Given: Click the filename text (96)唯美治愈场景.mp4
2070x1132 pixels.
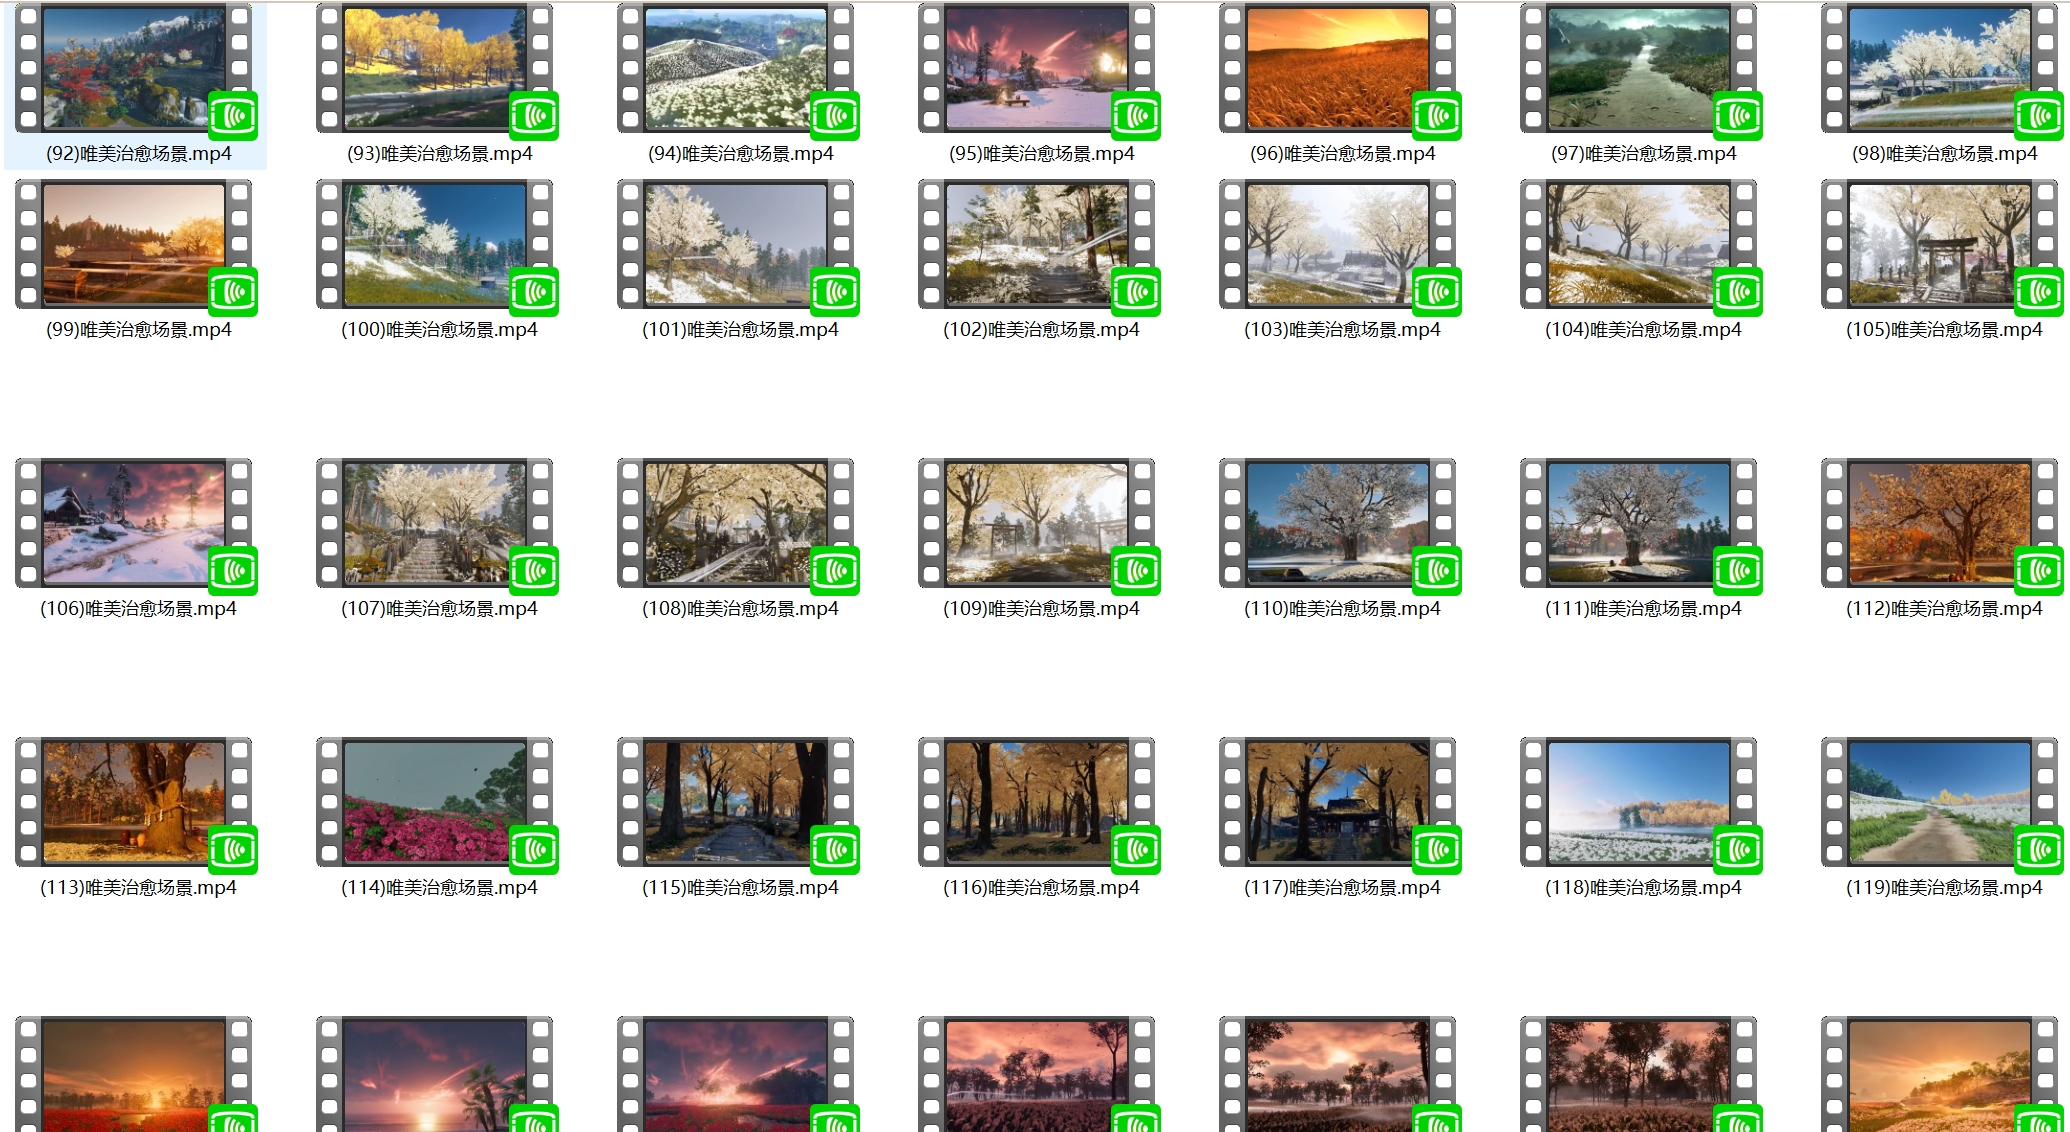Looking at the screenshot, I should tap(1342, 154).
